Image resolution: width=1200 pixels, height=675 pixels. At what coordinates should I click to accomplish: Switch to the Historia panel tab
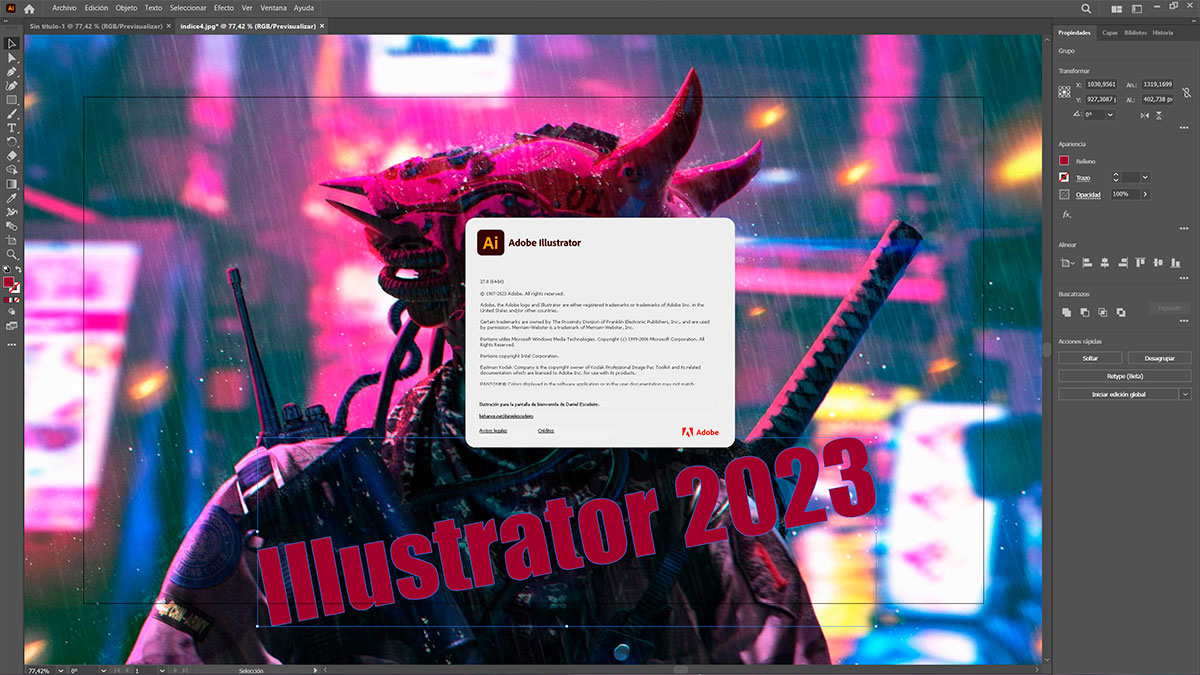pos(1163,33)
